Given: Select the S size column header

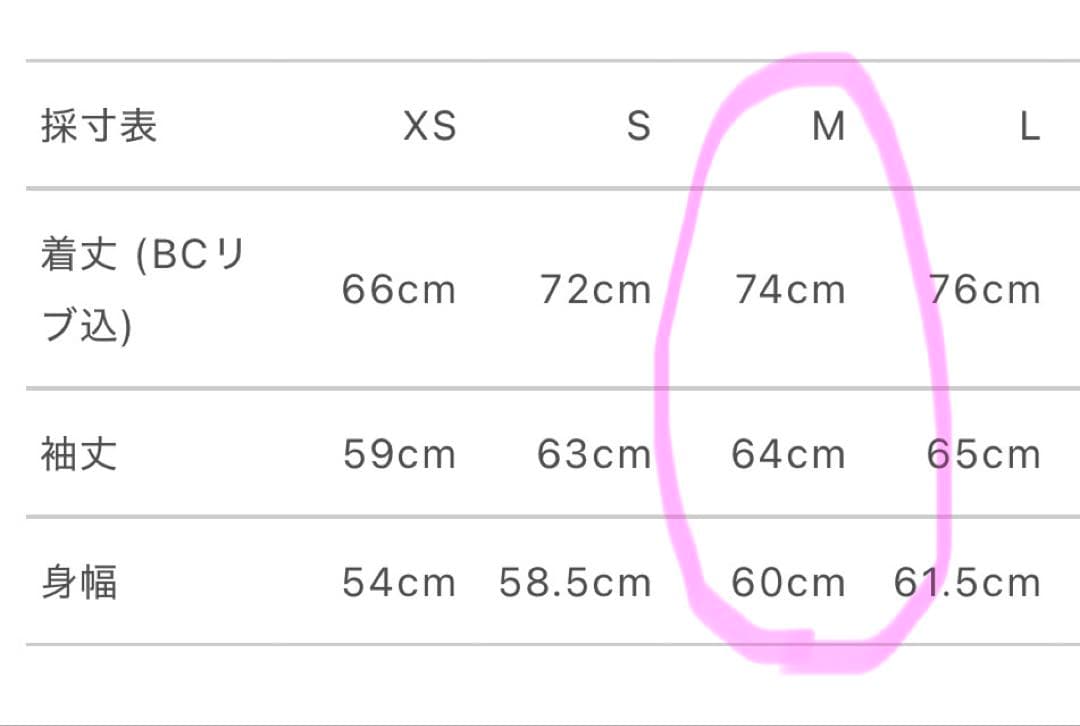Looking at the screenshot, I should point(638,127).
